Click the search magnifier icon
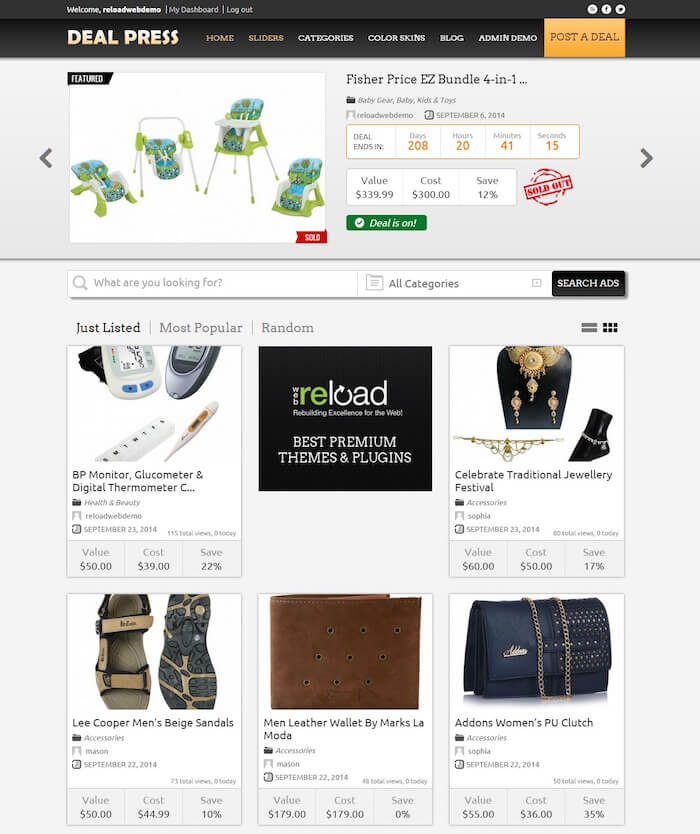700x834 pixels. pyautogui.click(x=80, y=282)
